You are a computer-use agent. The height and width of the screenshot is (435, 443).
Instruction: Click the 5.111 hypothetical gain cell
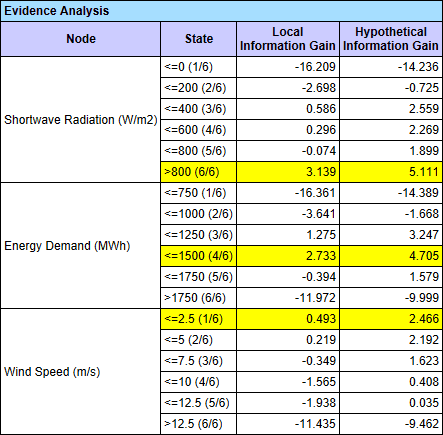(391, 172)
